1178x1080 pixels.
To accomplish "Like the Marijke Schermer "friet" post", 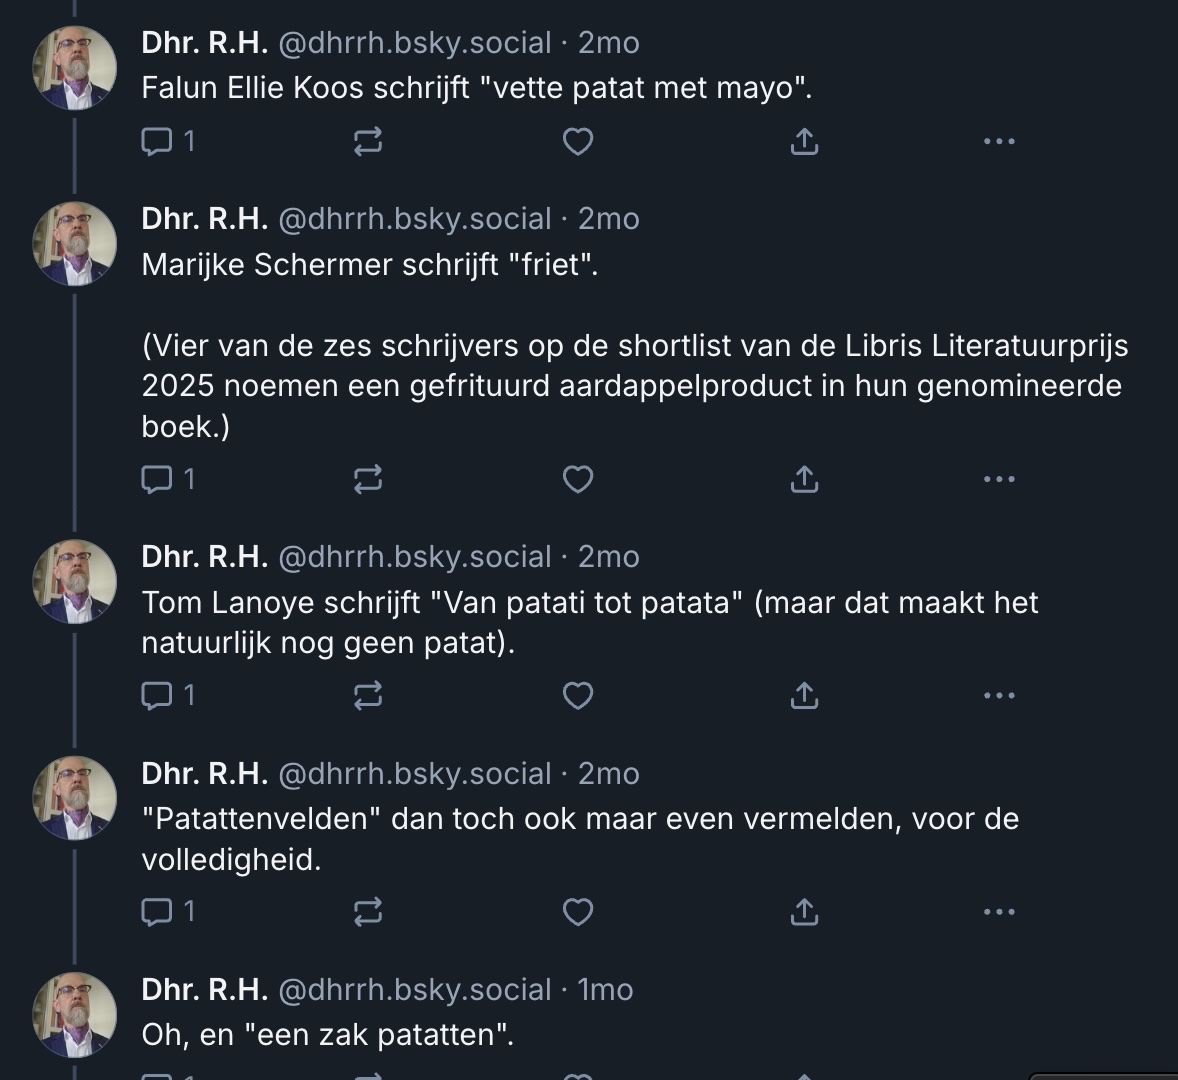I will tap(578, 480).
